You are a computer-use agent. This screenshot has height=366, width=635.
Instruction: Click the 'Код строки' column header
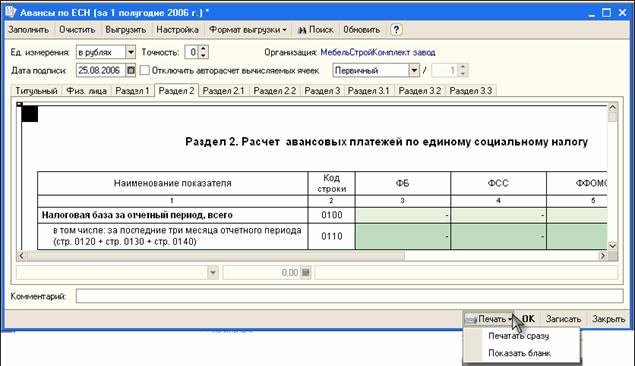[332, 183]
